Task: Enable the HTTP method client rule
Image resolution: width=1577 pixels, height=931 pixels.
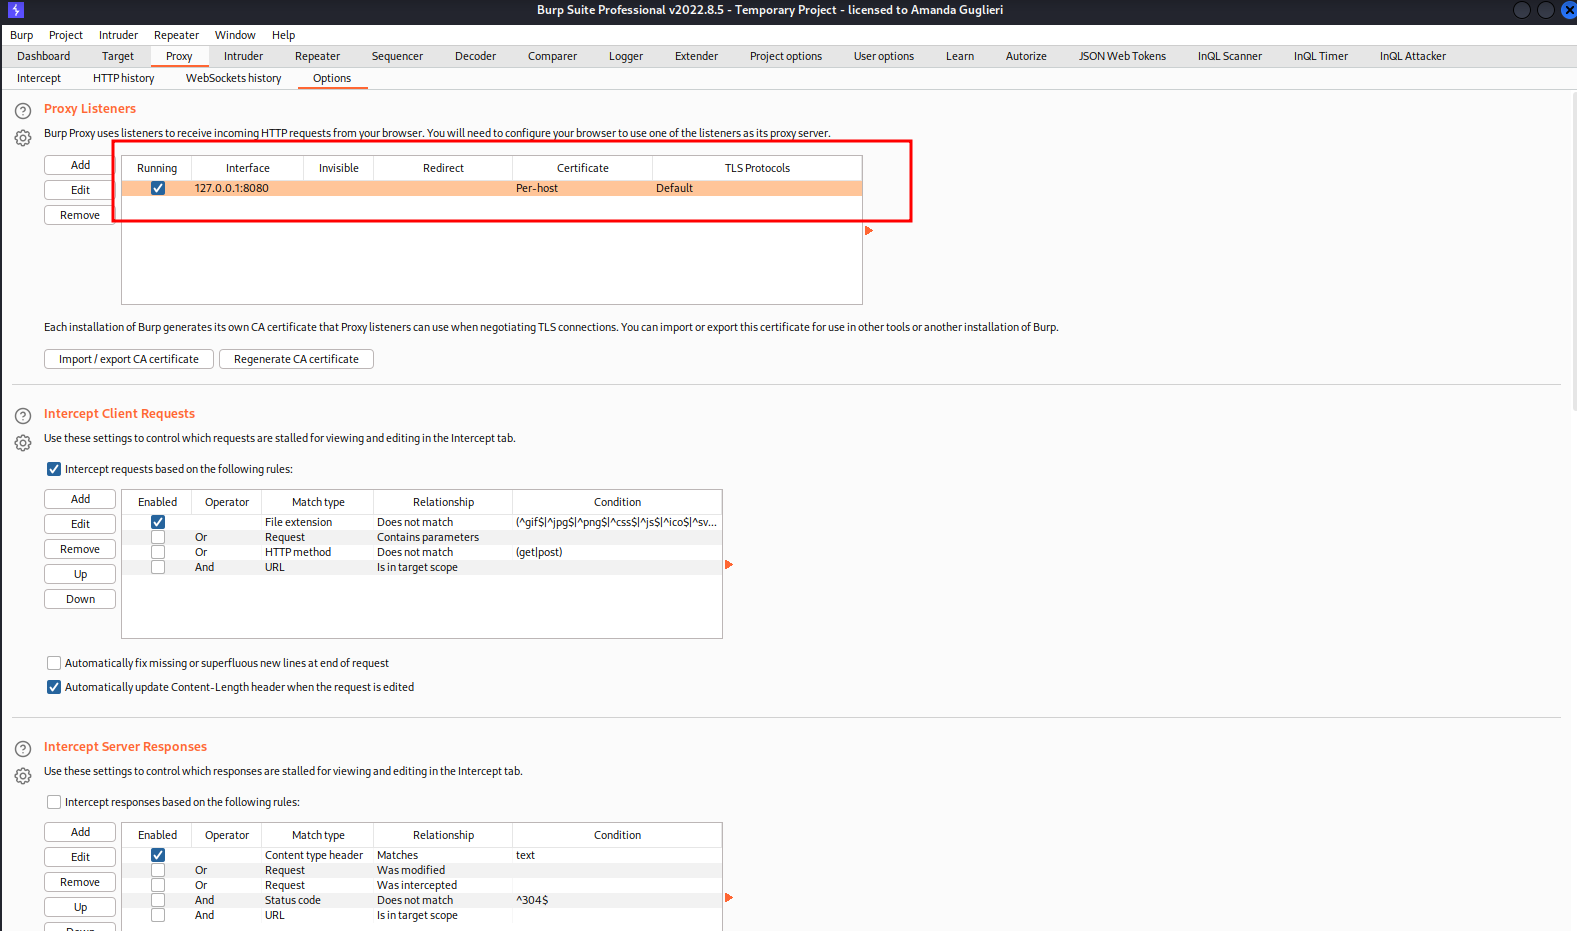Action: 158,552
